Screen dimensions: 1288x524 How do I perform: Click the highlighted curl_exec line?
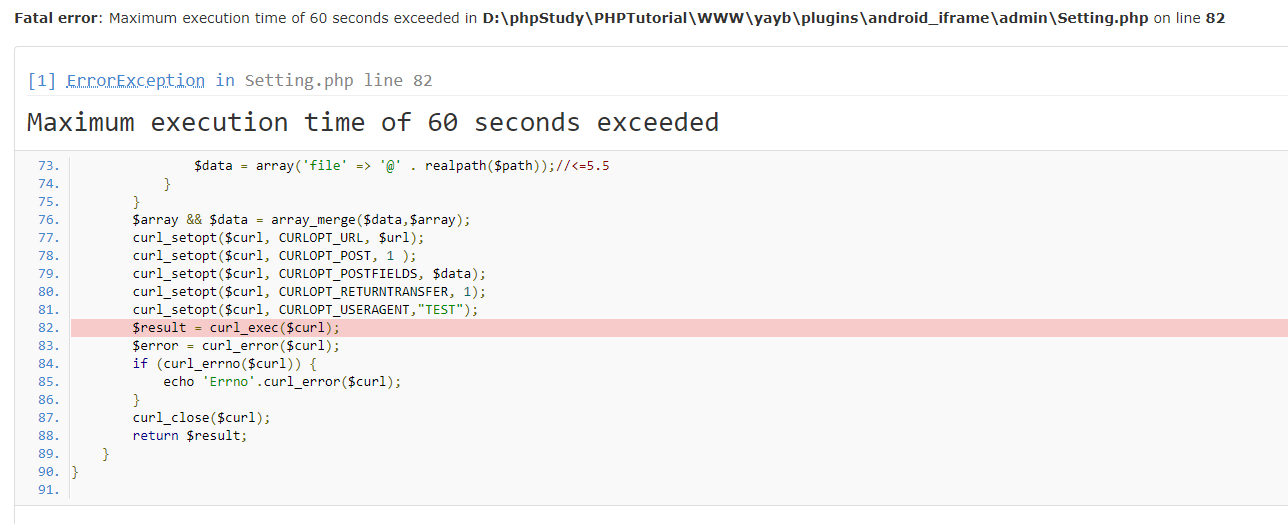pos(236,327)
